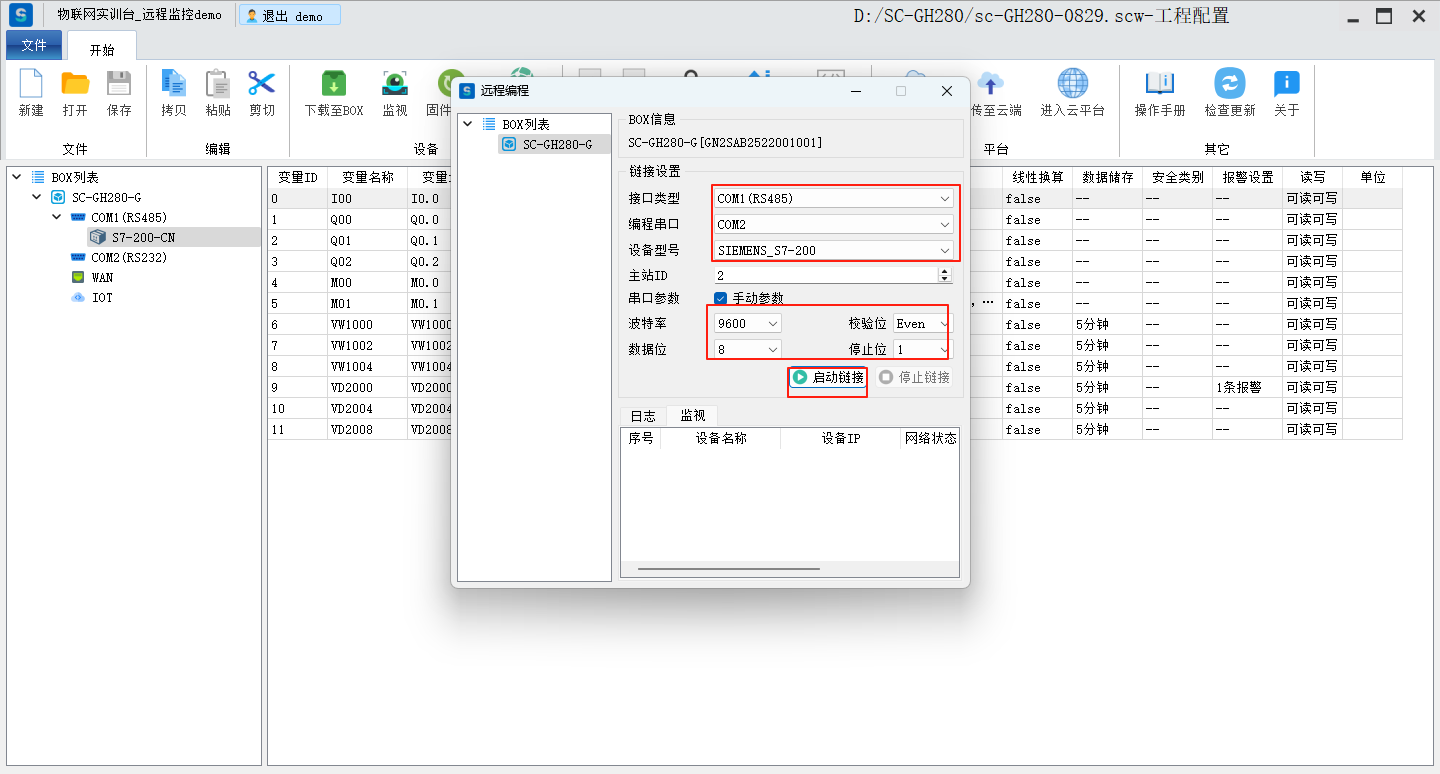This screenshot has height=774, width=1440.
Task: Click the 下载至BOX download icon
Action: click(x=334, y=84)
